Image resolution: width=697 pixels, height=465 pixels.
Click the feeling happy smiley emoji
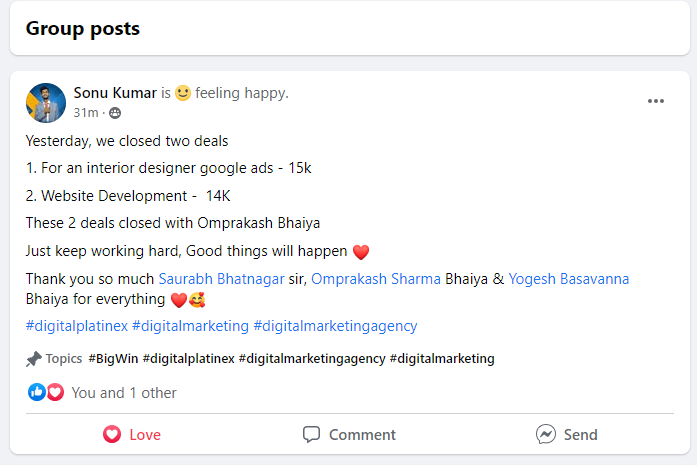pos(183,93)
